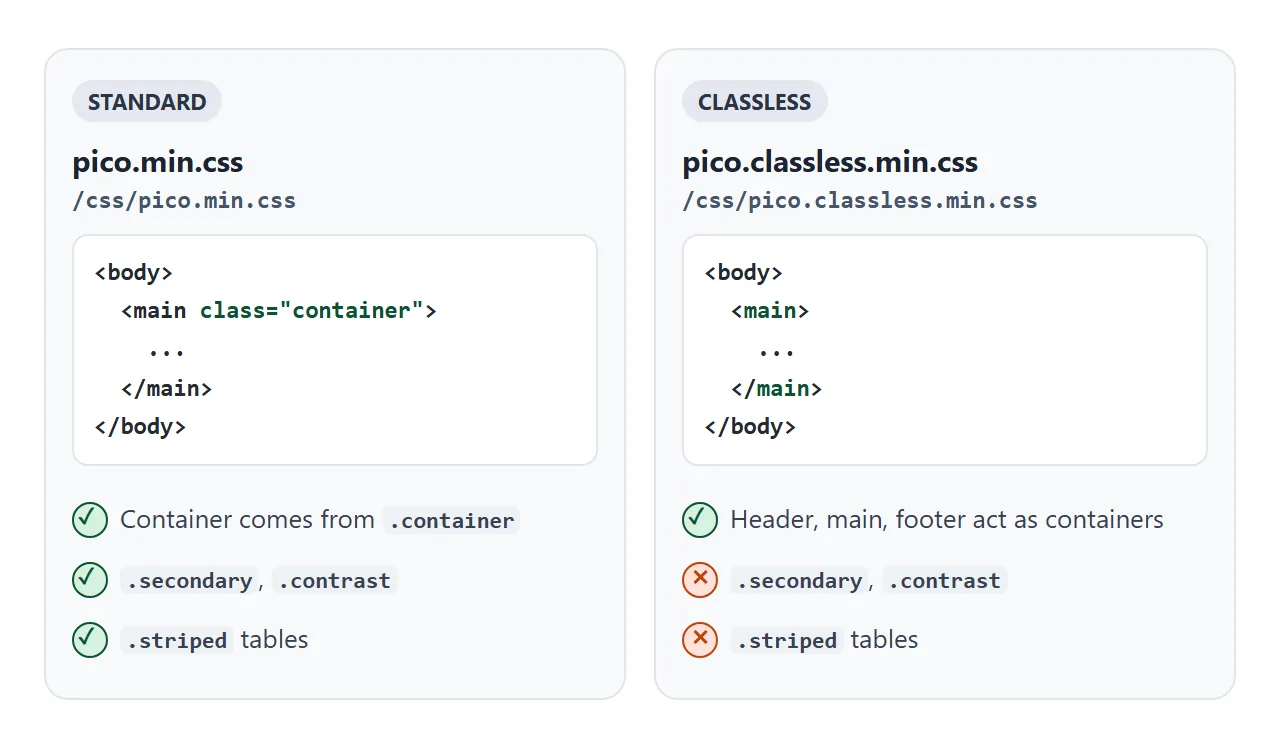Click the closing </main> tag in Standard code

pyautogui.click(x=167, y=388)
